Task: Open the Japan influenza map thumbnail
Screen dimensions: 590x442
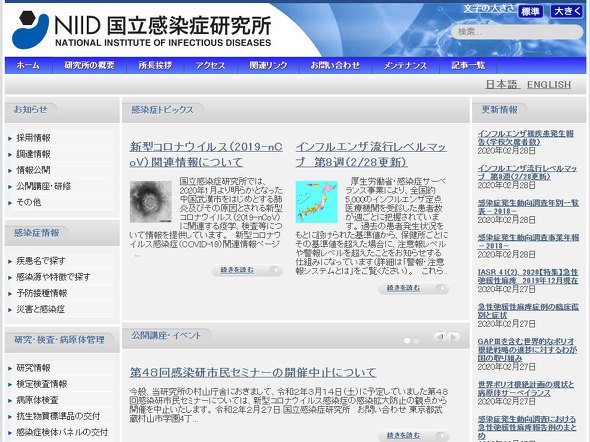Action: click(316, 202)
